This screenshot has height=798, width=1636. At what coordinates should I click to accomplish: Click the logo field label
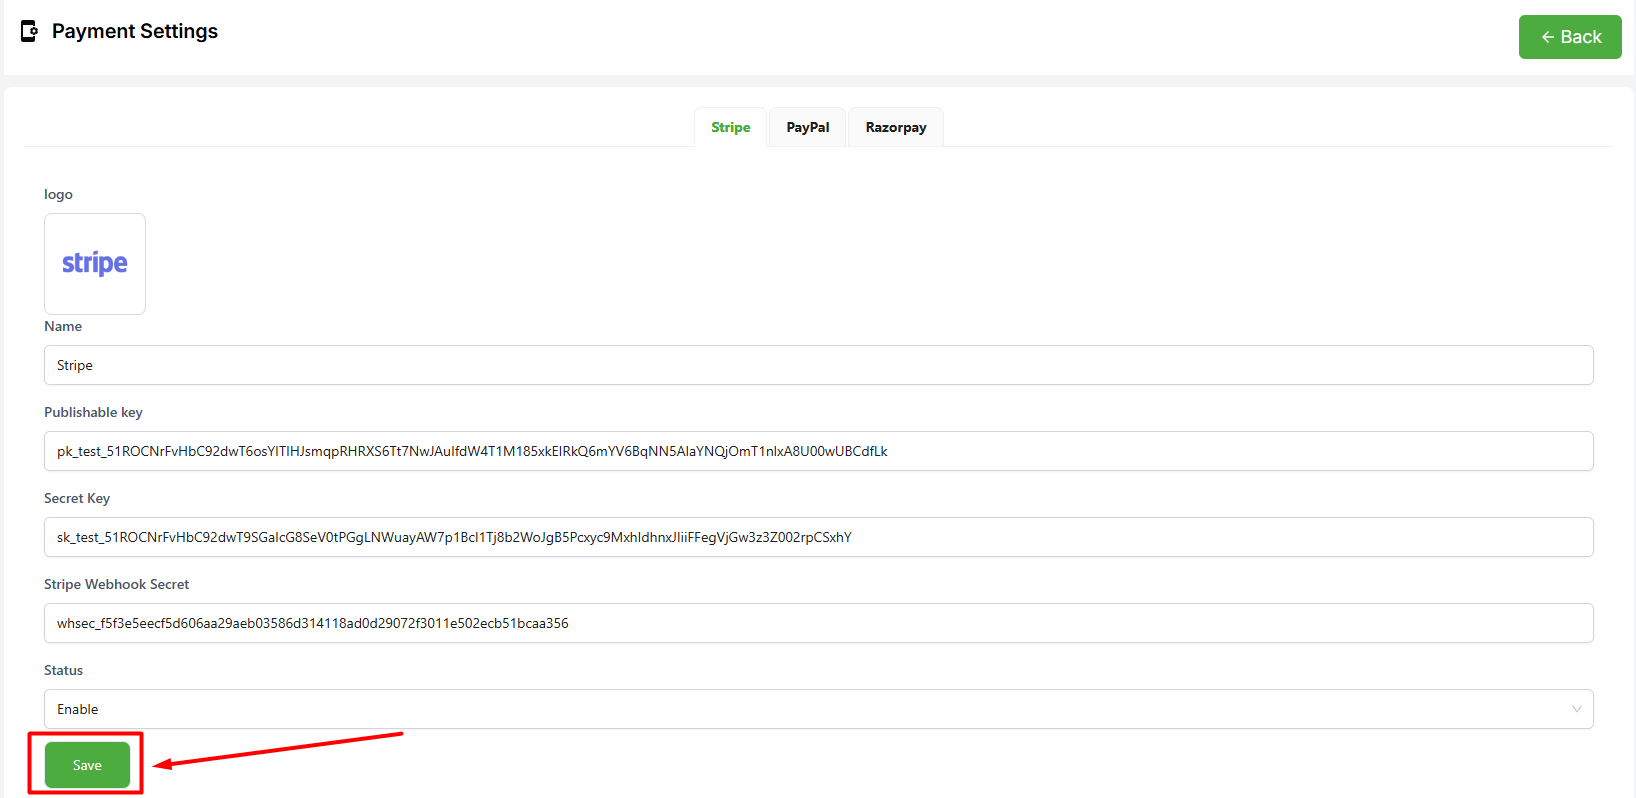[x=58, y=194]
